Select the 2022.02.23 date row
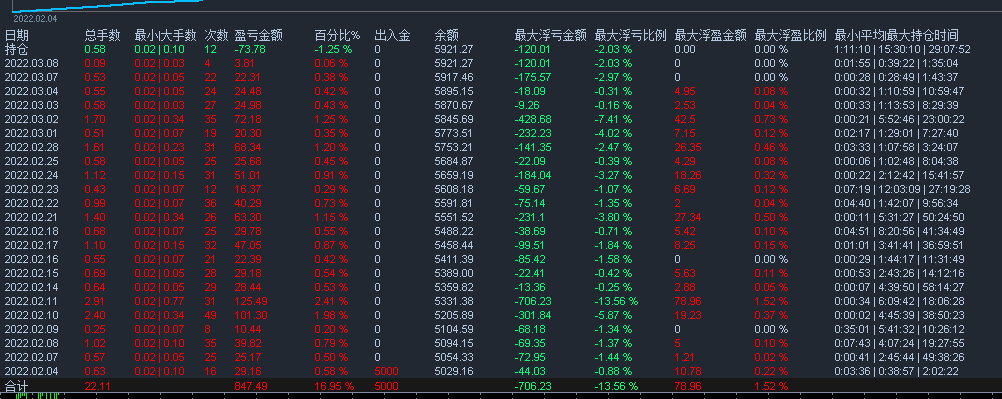1002x399 pixels. tap(31, 189)
